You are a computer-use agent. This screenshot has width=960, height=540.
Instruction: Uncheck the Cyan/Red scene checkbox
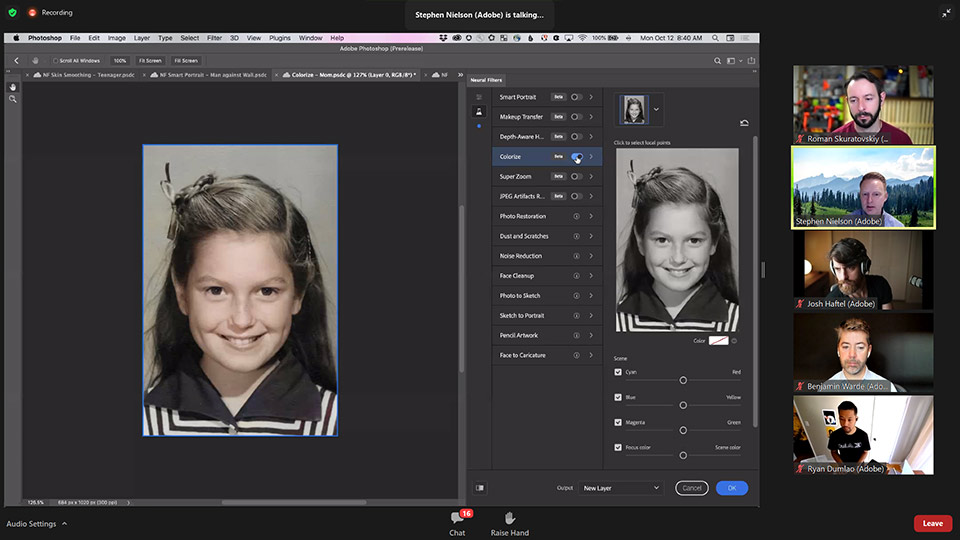pos(618,372)
